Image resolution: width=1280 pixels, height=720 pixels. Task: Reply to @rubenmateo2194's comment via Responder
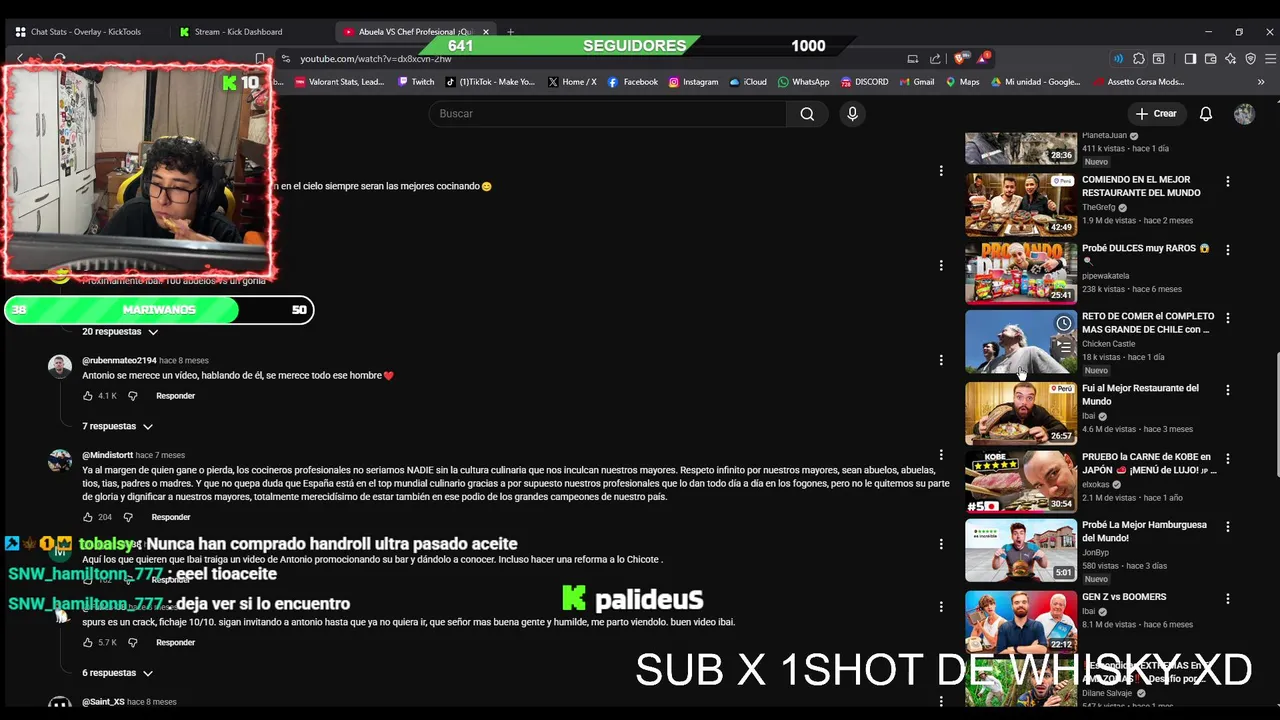click(175, 396)
